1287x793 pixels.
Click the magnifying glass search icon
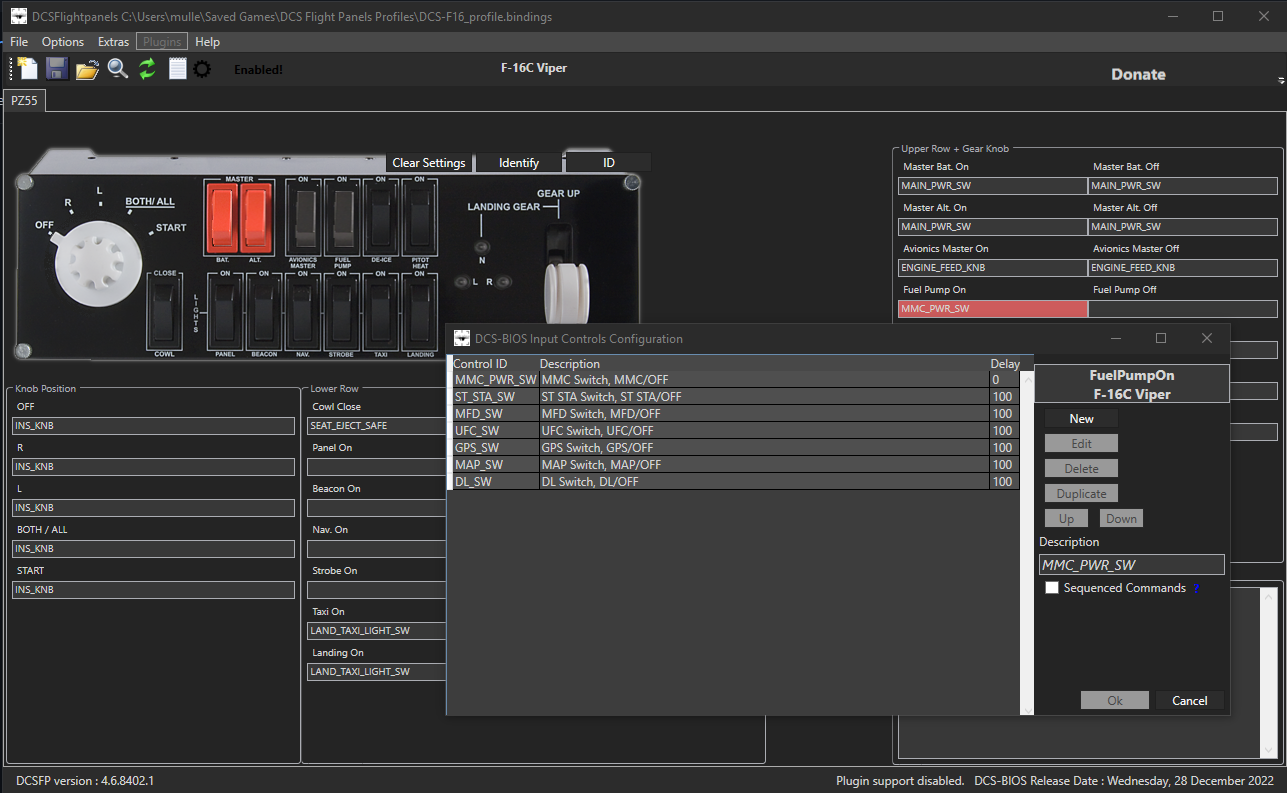click(118, 69)
